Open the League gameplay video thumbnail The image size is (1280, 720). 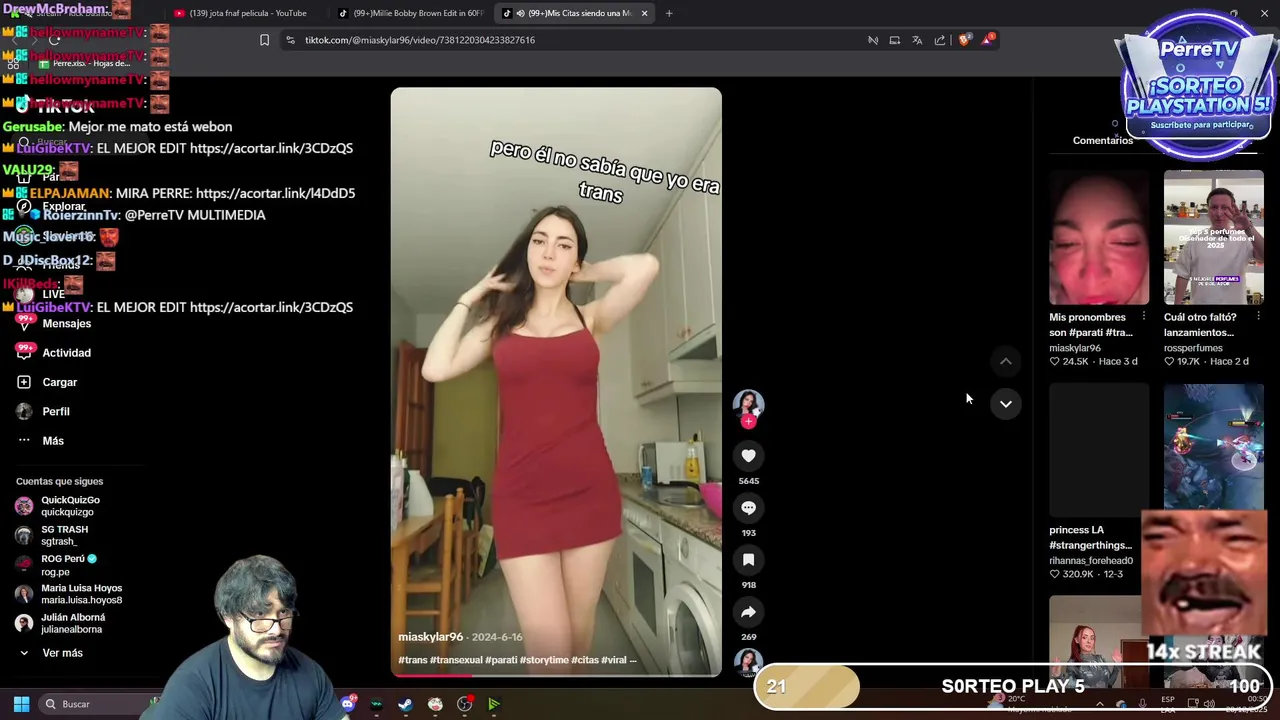[x=1213, y=446]
